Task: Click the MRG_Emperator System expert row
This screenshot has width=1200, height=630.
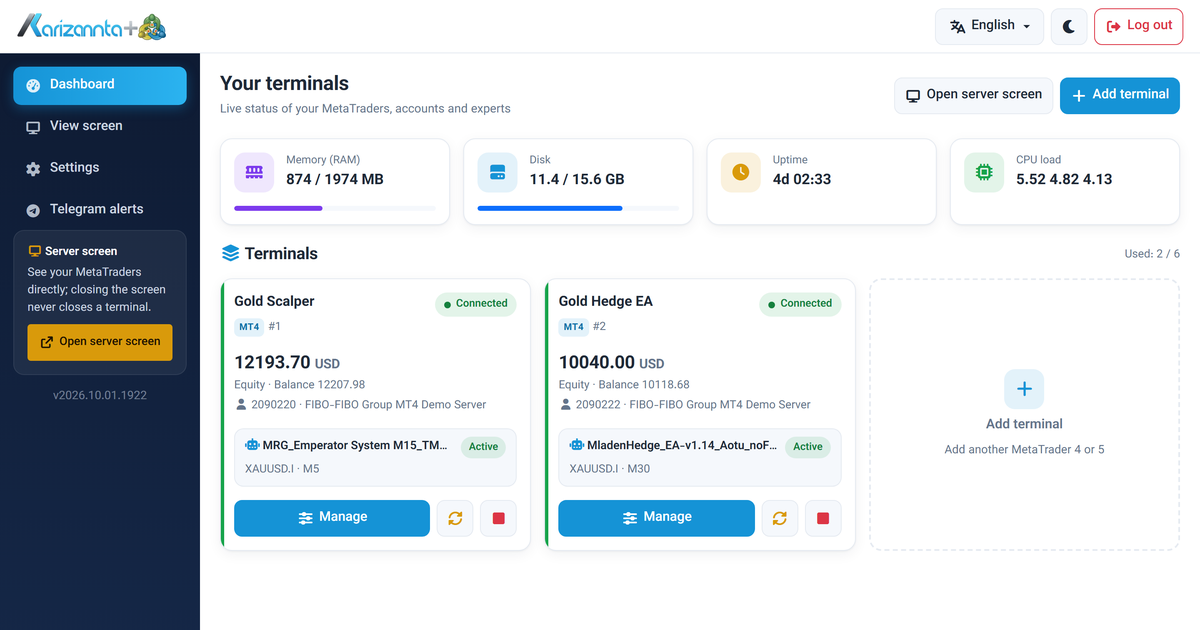Action: (x=375, y=457)
